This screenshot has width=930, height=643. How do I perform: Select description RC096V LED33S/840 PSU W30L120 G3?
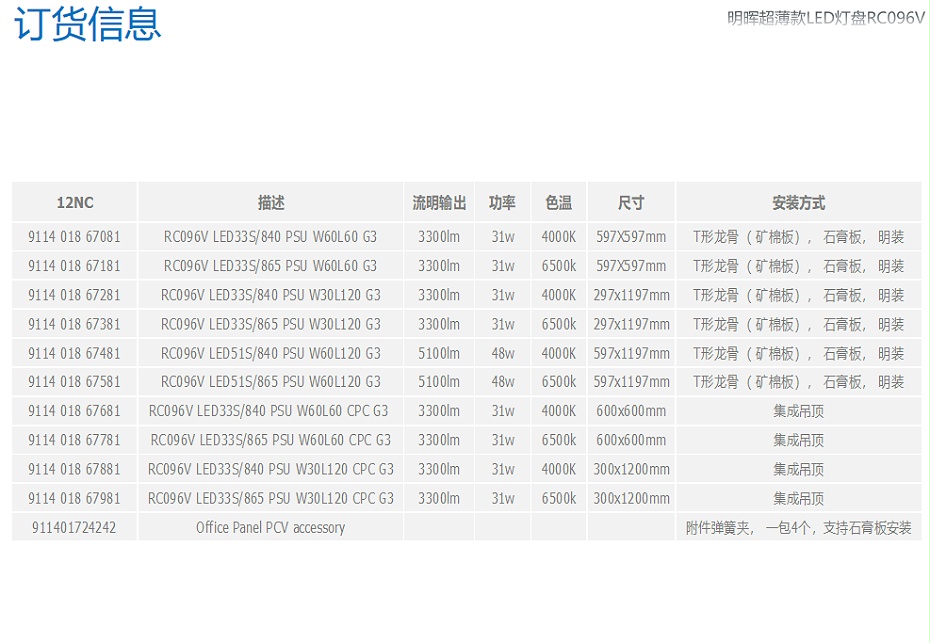click(x=270, y=295)
